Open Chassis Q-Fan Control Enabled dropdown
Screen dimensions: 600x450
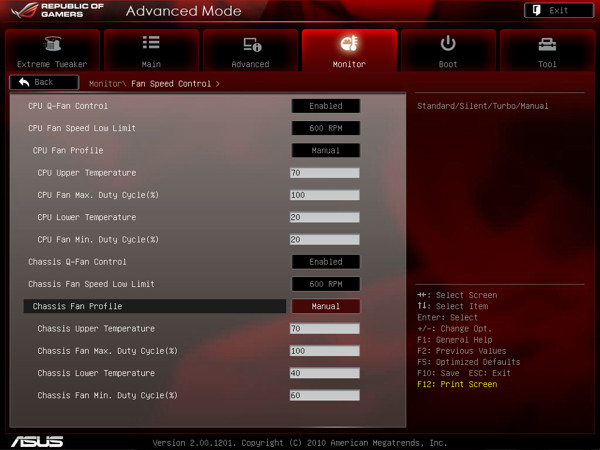click(x=326, y=262)
